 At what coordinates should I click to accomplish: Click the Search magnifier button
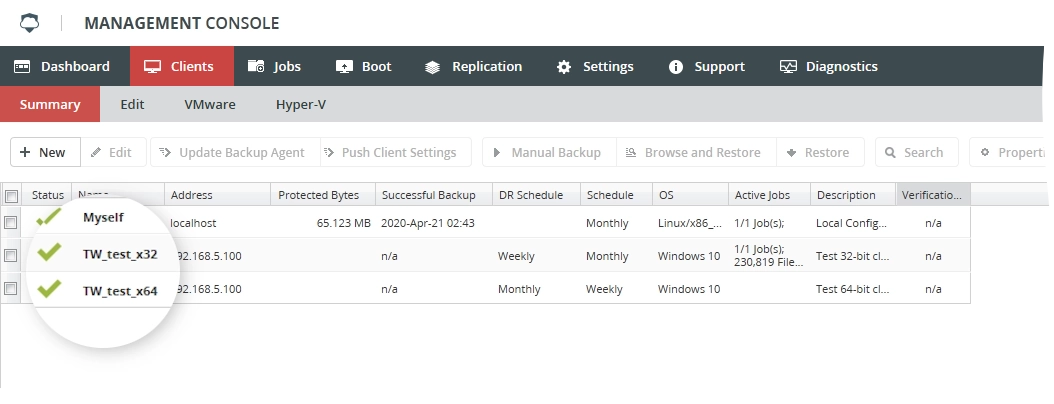point(916,153)
